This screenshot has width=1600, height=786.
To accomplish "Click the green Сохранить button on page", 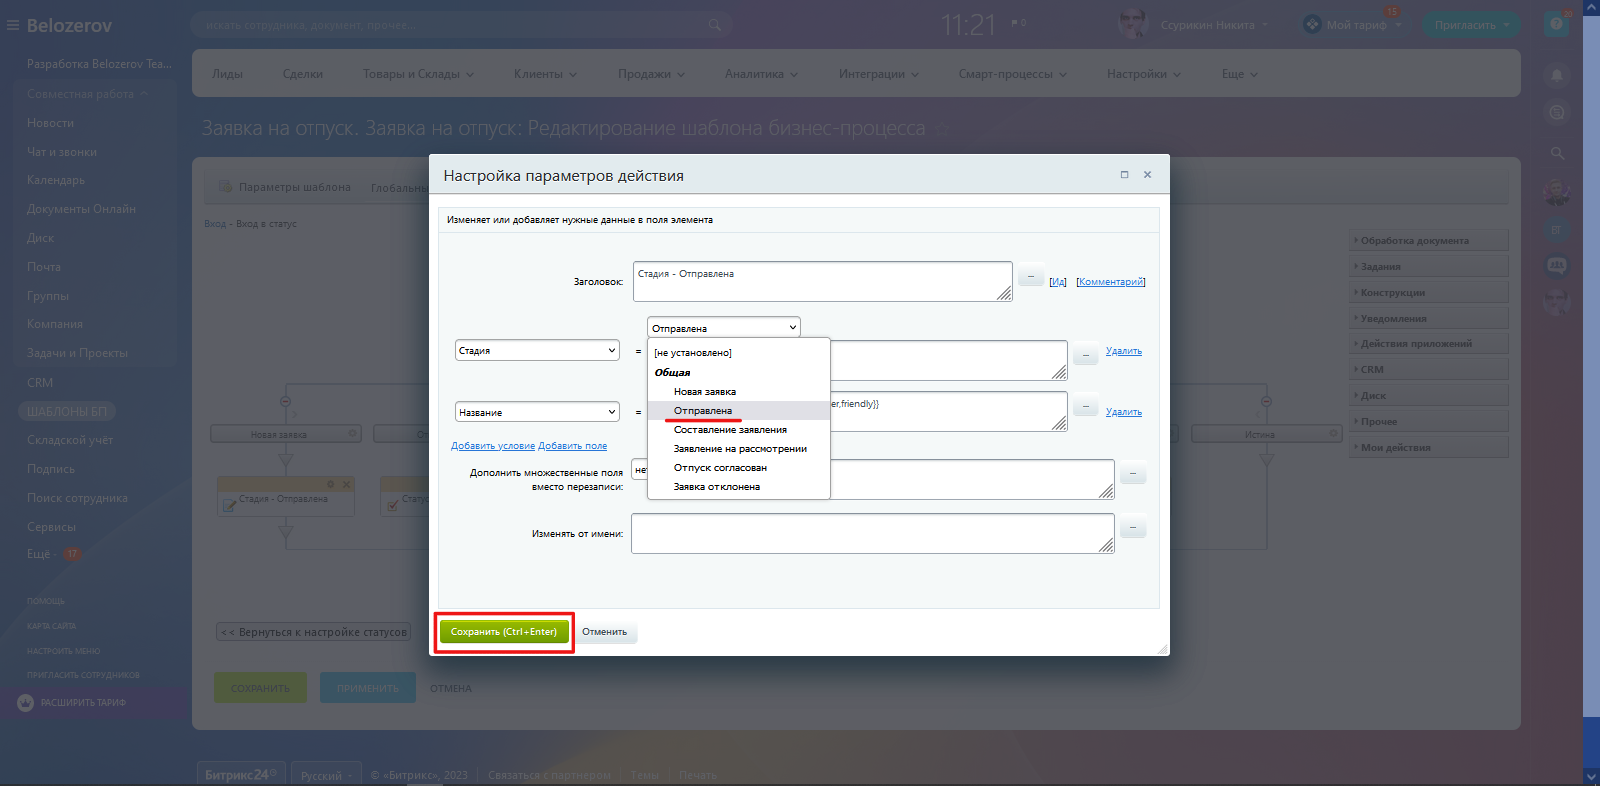I will click(x=260, y=688).
